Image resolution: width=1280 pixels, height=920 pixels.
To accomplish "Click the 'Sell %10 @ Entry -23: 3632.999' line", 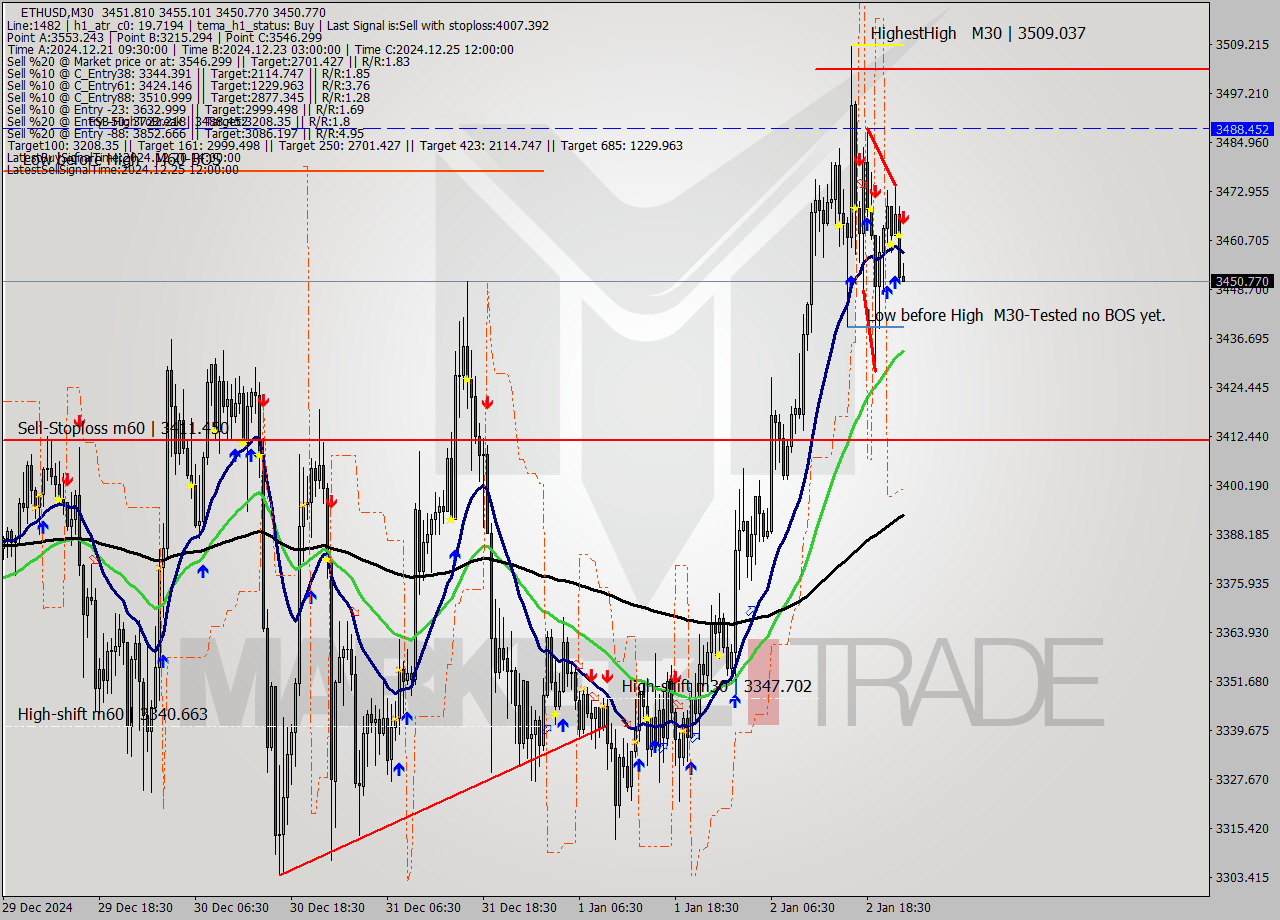I will point(185,109).
